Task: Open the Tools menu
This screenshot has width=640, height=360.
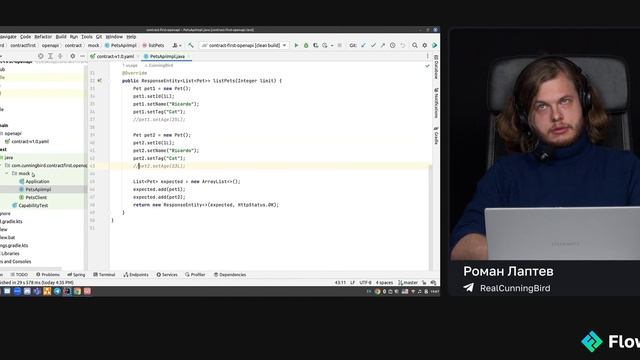Action: click(x=87, y=37)
